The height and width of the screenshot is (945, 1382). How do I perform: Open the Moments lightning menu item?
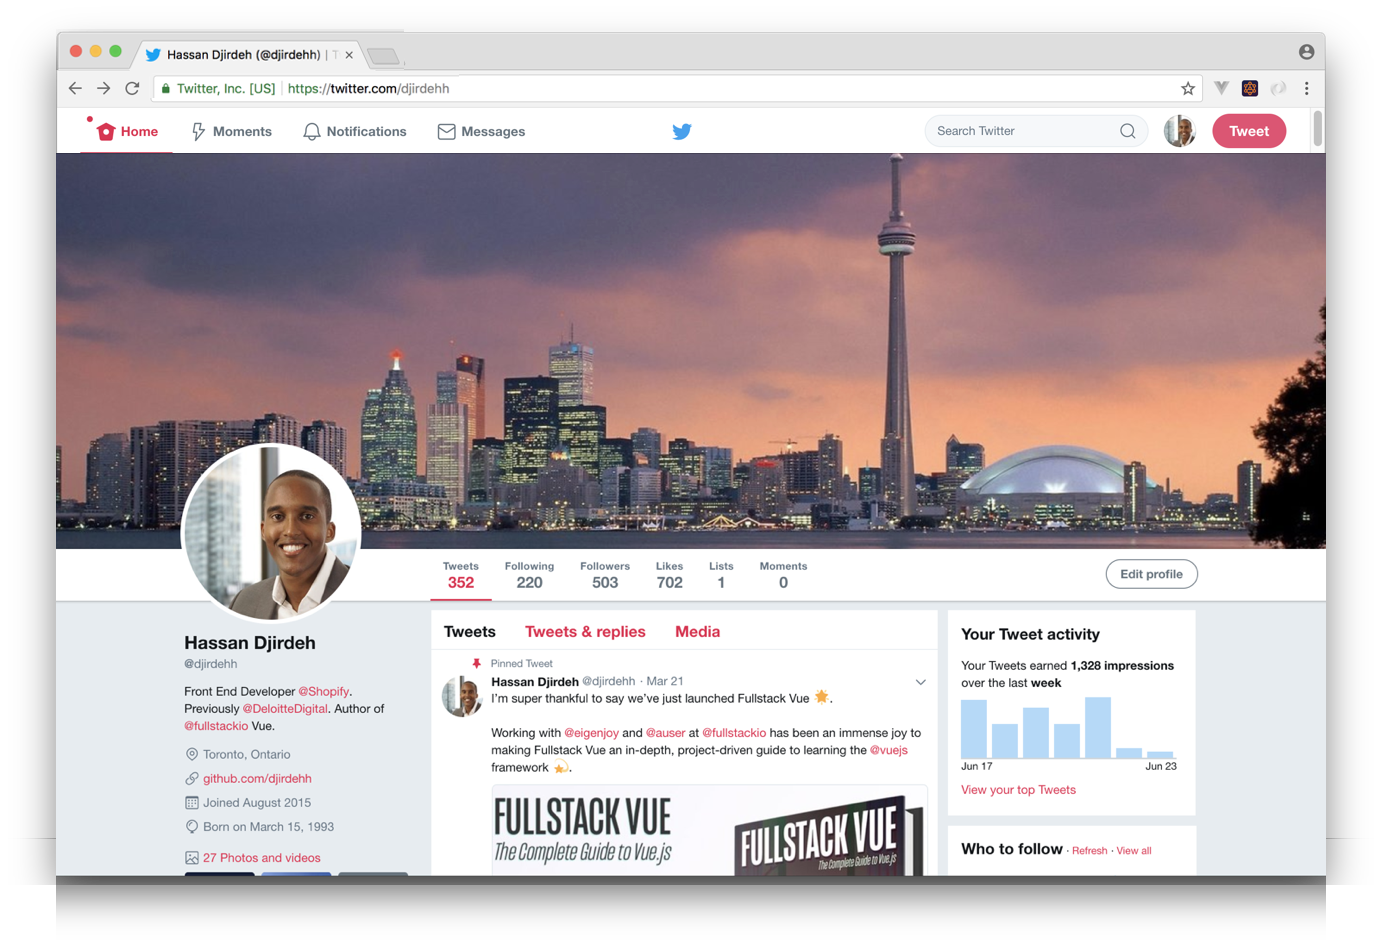click(231, 131)
